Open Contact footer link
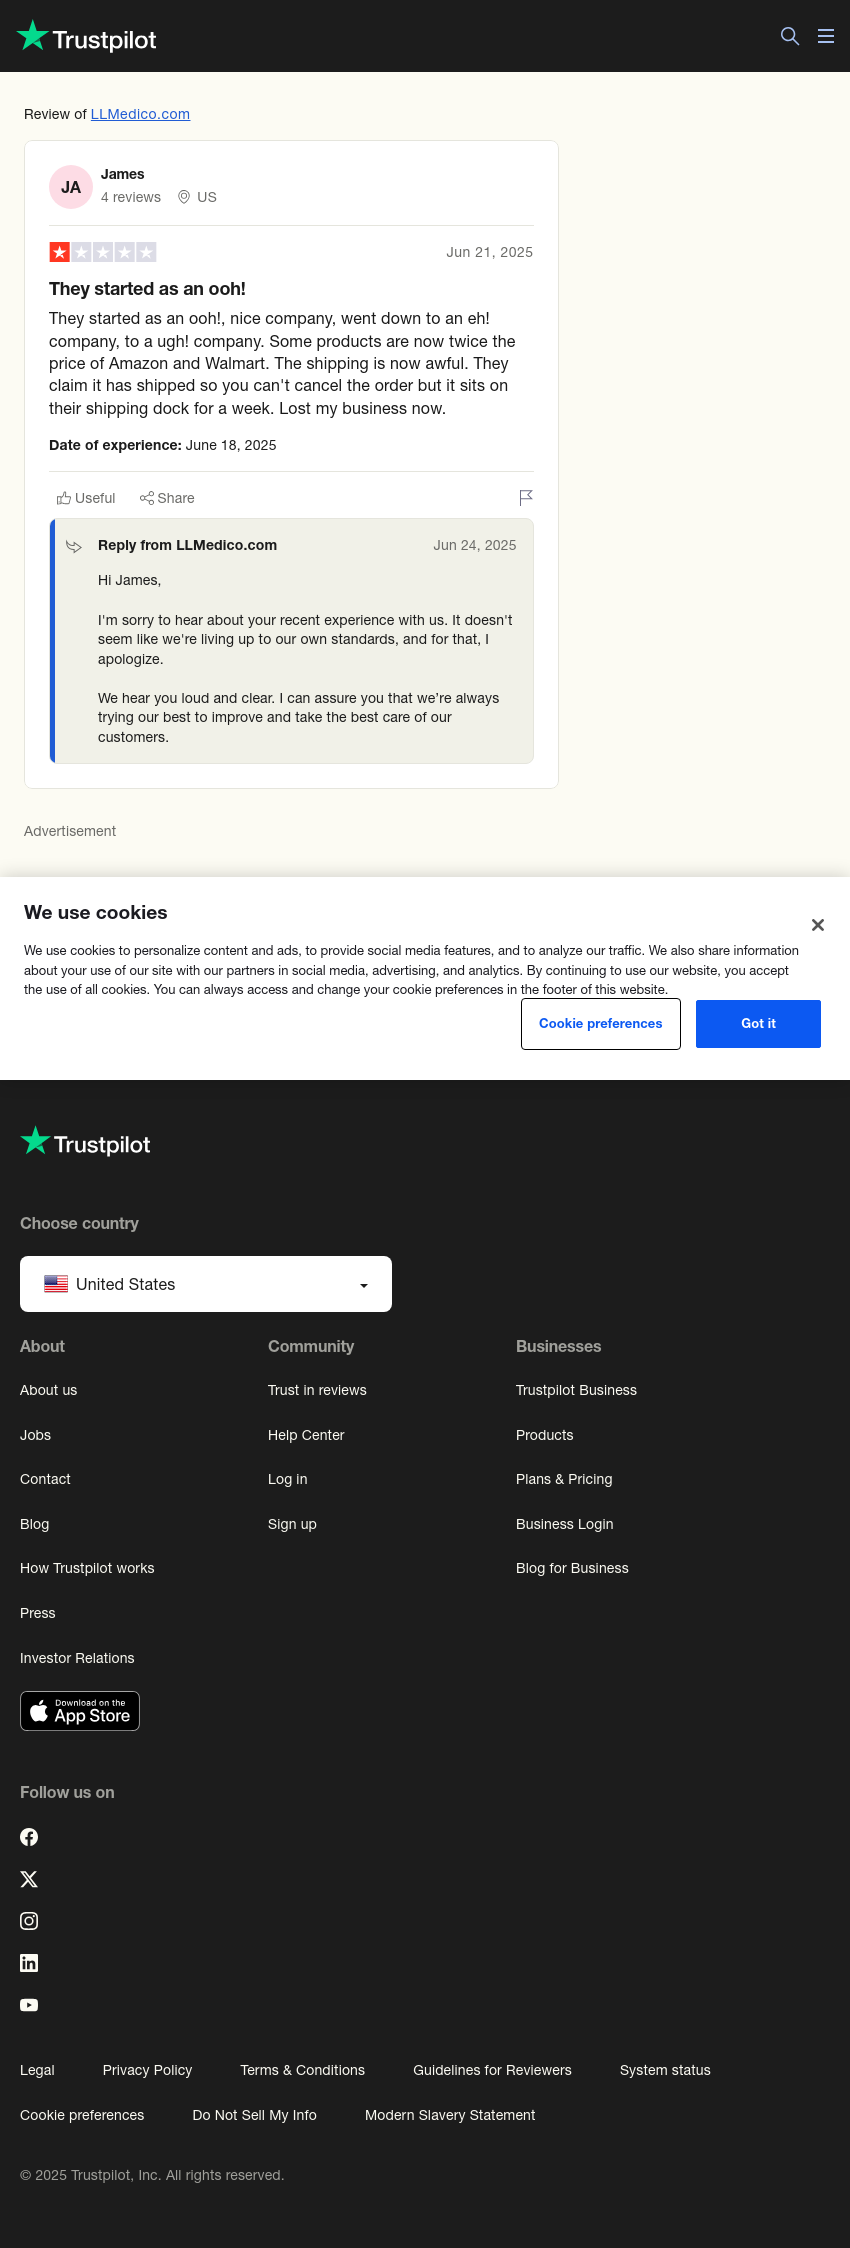850x2248 pixels. tap(45, 1479)
